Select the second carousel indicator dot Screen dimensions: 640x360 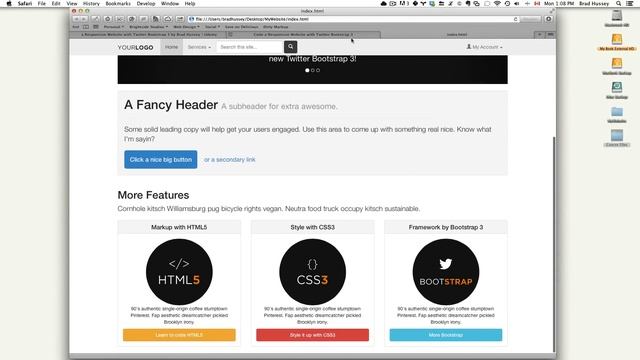313,70
